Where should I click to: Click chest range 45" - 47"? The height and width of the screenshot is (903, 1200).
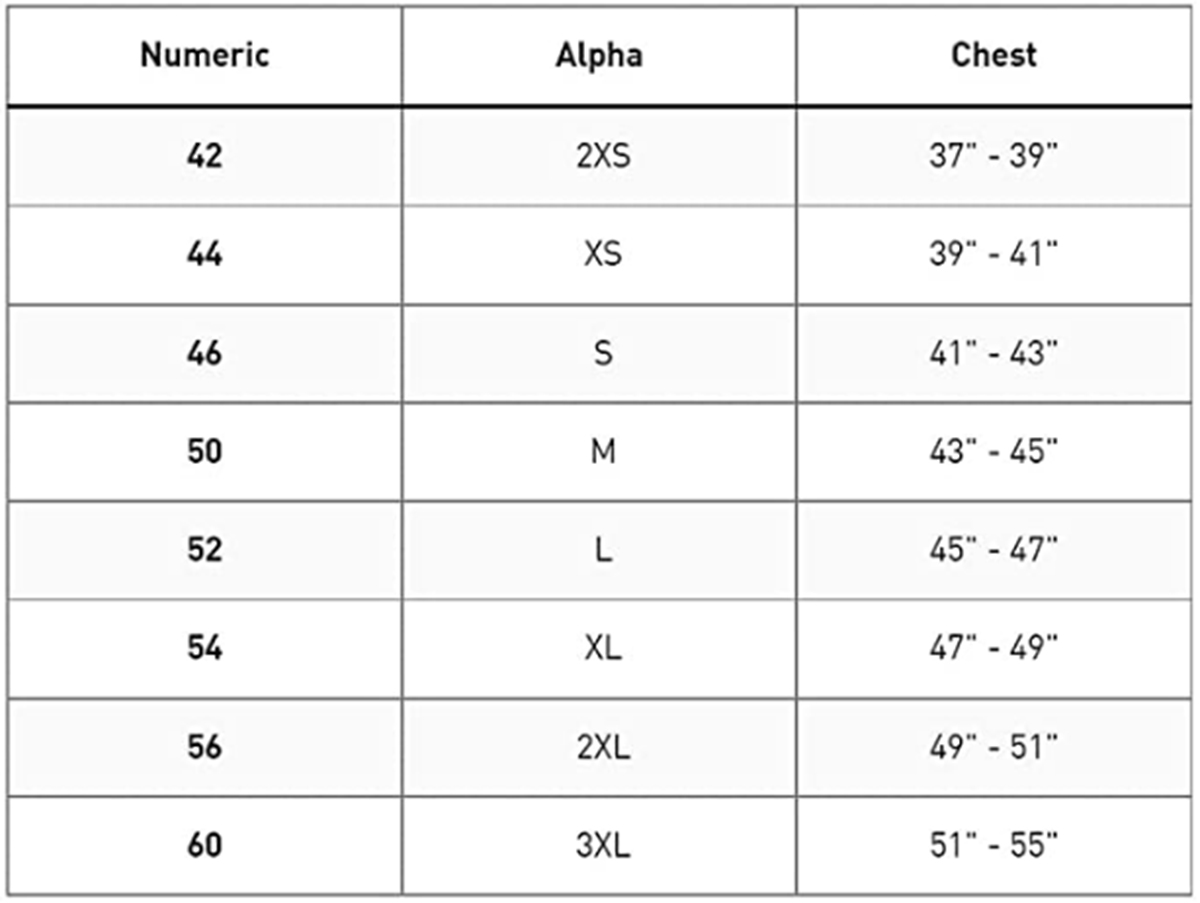coord(993,549)
